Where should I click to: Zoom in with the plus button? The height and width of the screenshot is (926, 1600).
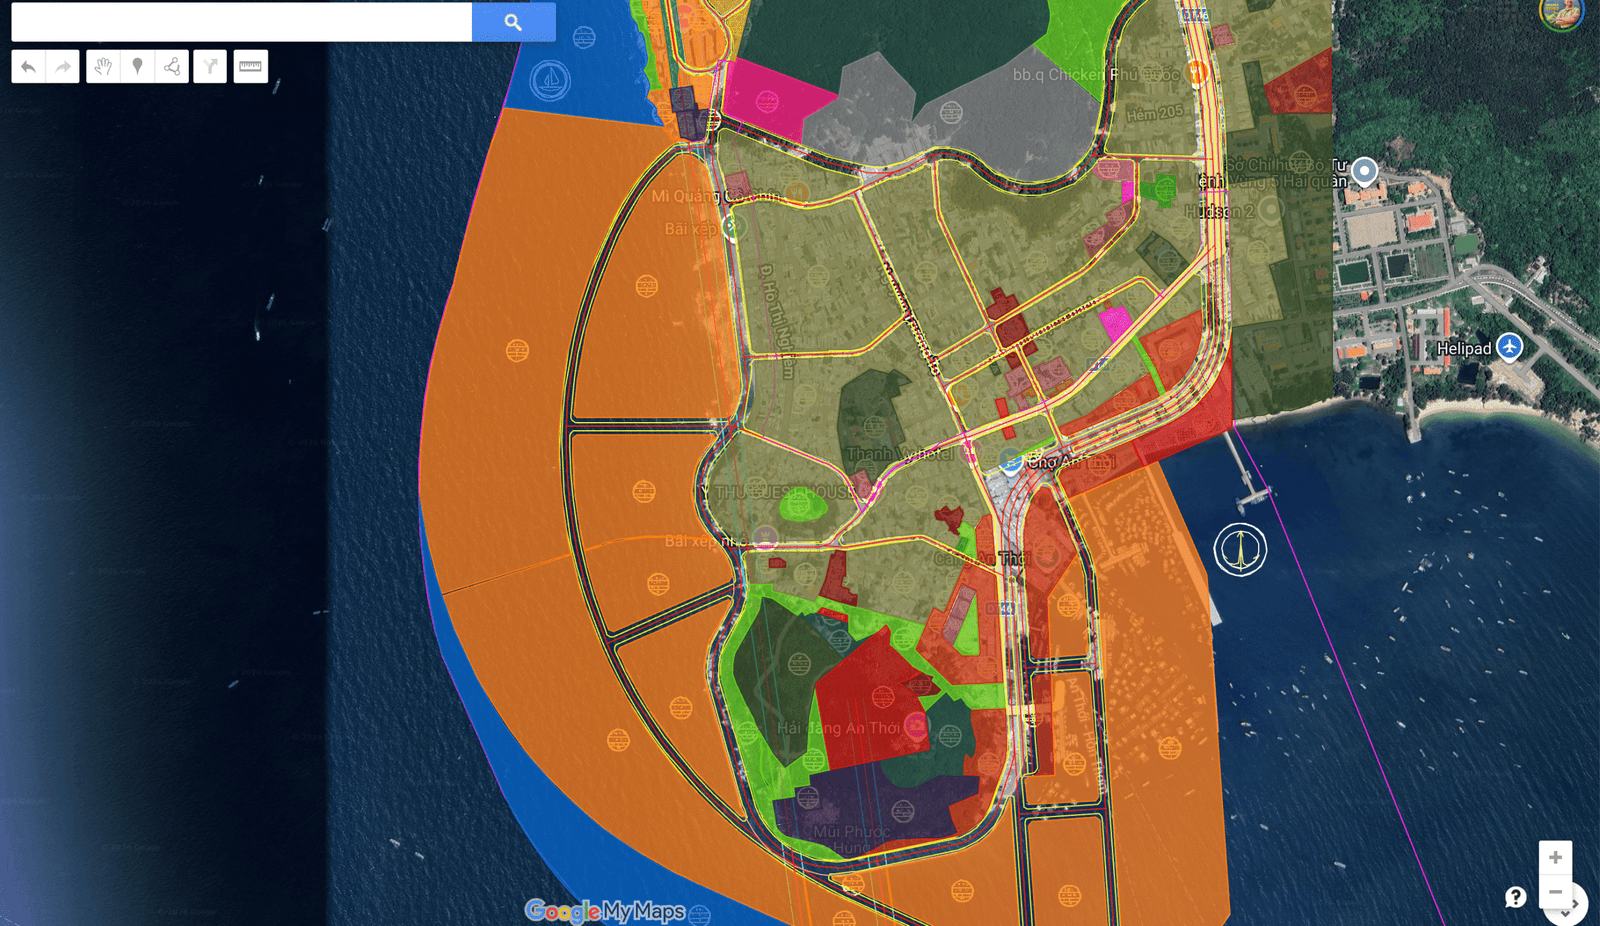click(x=1555, y=857)
